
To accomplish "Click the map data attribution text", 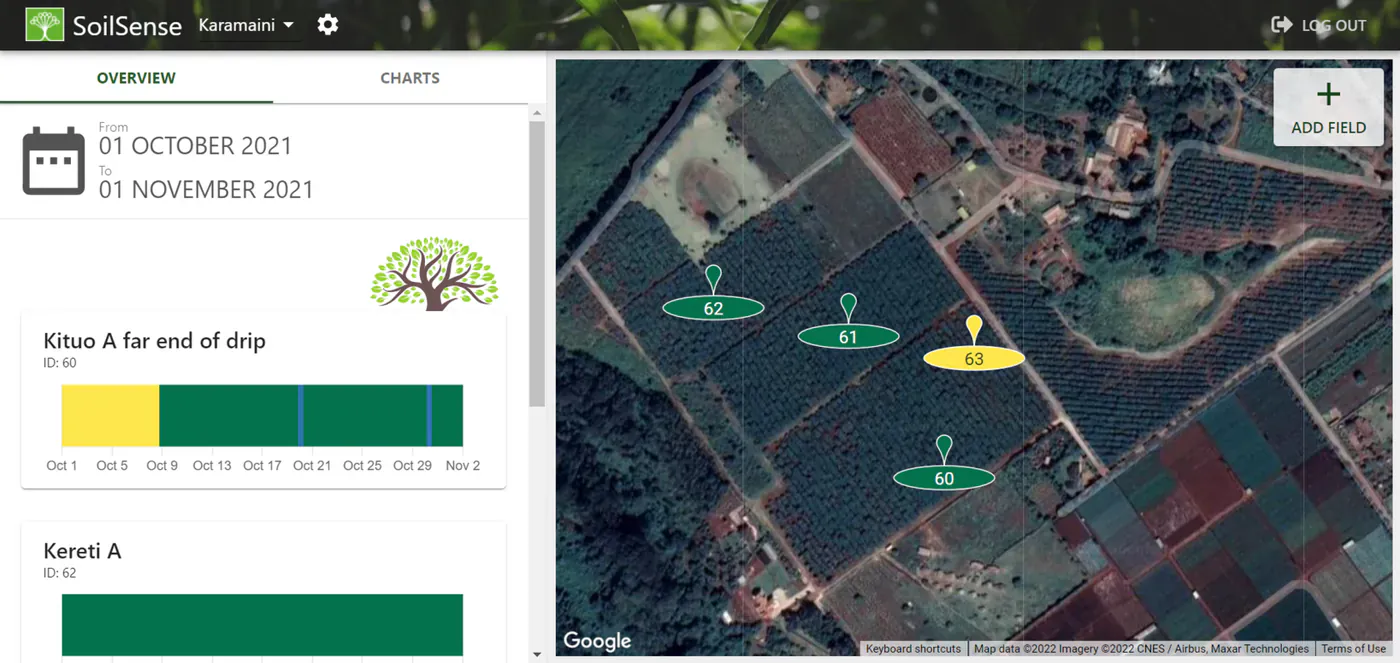I will [1141, 649].
